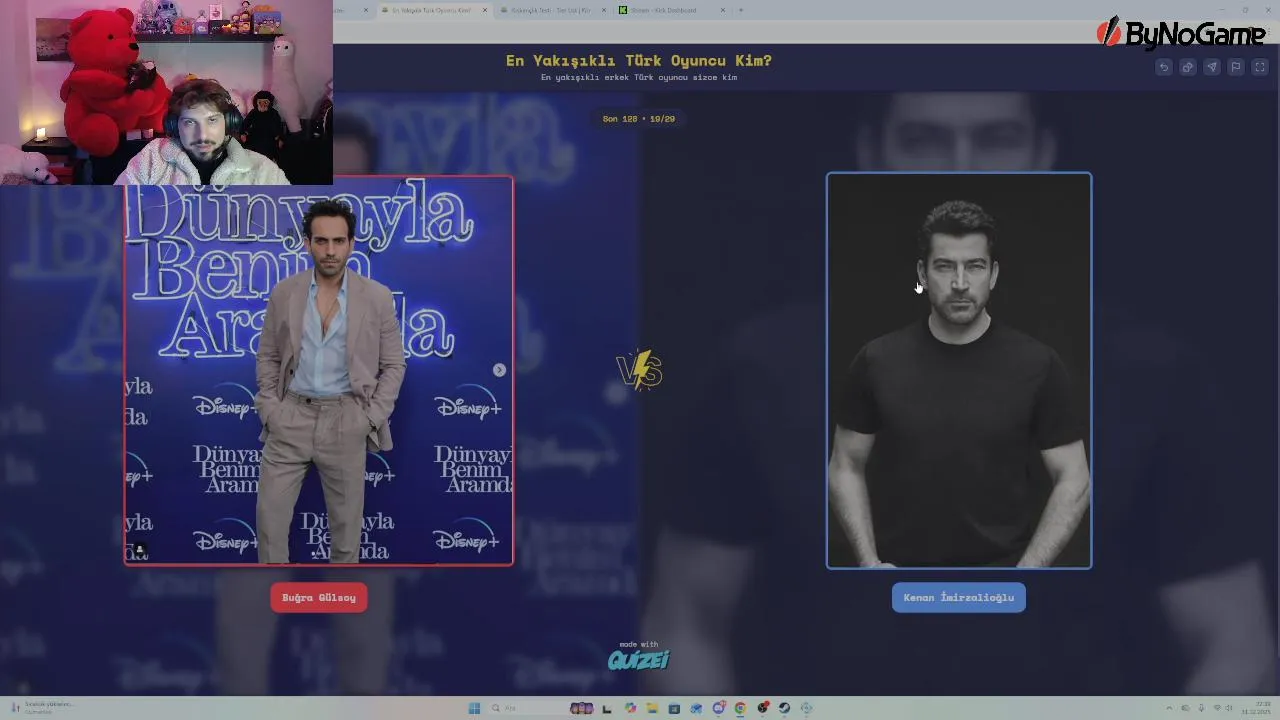Viewport: 1280px width, 720px height.
Task: Close the En Yakışıklı Türk Oyuncu tab
Action: [485, 10]
